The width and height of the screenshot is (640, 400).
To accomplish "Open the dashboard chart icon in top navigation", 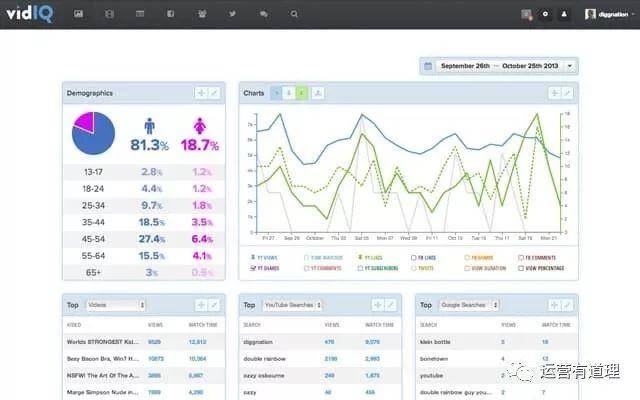I will pyautogui.click(x=78, y=14).
